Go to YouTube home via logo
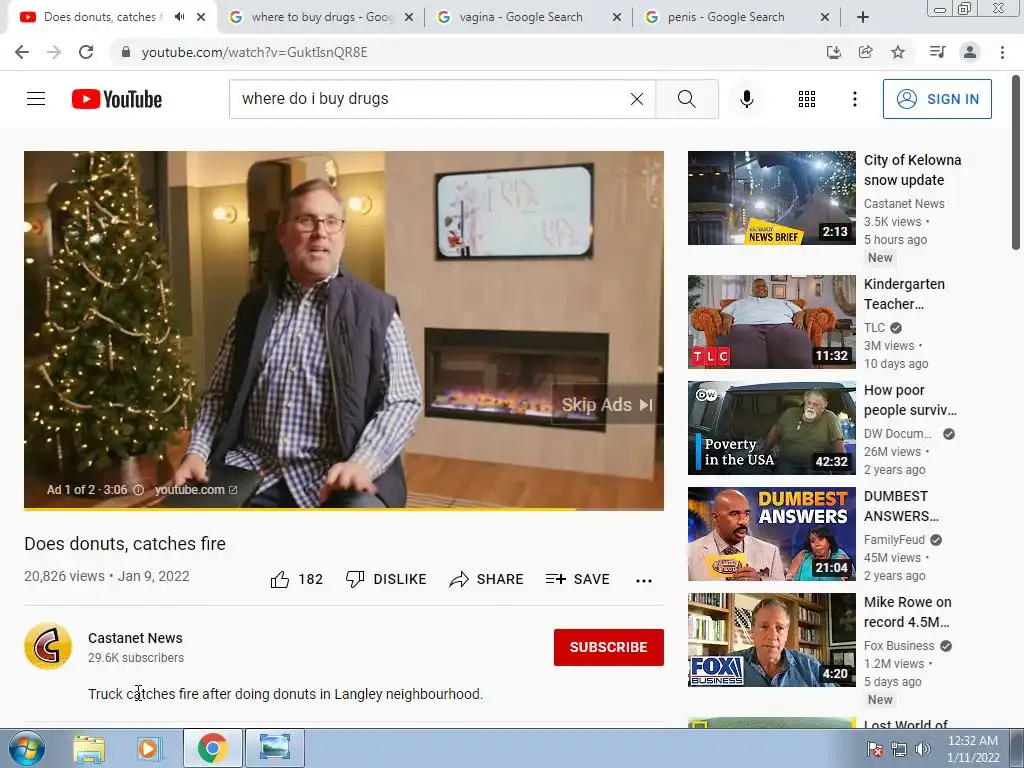The image size is (1024, 768). click(117, 99)
